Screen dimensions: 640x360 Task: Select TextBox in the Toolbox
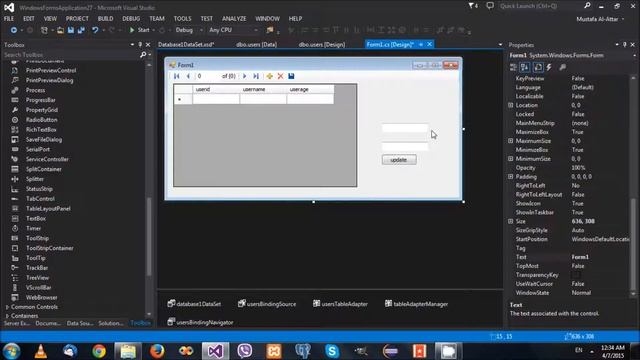pos(36,218)
